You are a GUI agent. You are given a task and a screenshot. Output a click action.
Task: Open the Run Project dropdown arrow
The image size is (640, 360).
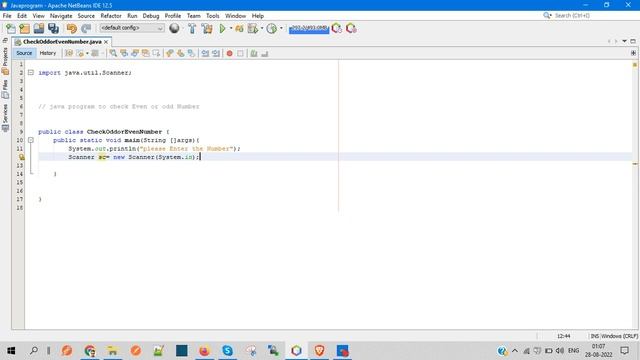231,28
